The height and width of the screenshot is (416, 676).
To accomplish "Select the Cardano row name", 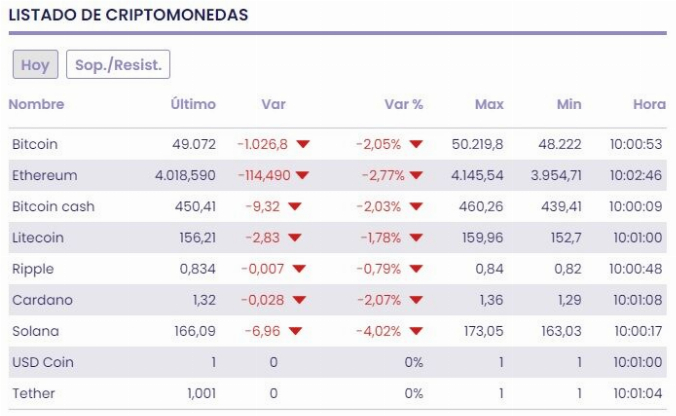I will [39, 300].
